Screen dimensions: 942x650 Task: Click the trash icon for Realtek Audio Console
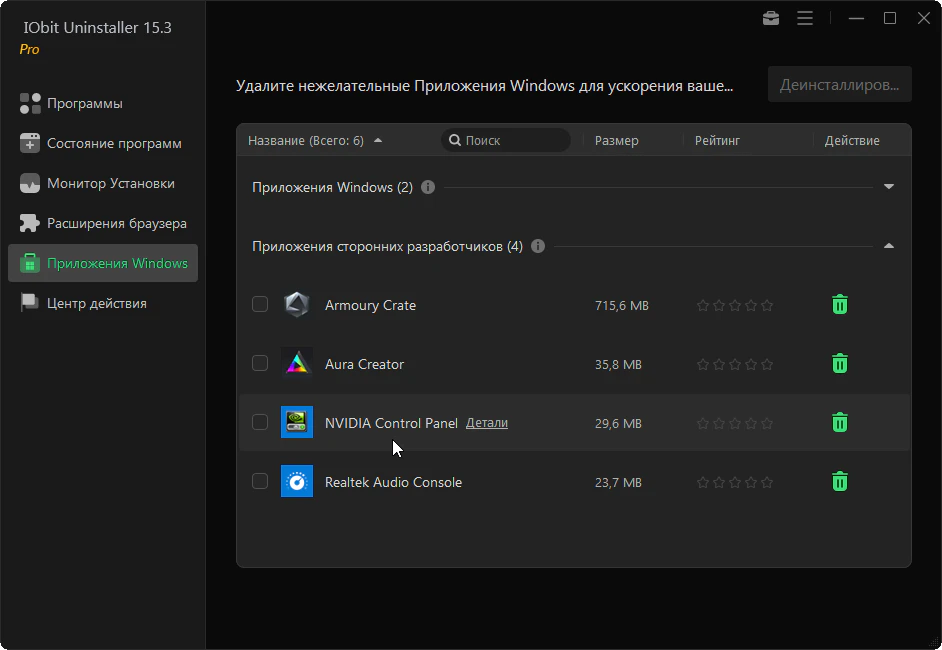click(x=840, y=482)
